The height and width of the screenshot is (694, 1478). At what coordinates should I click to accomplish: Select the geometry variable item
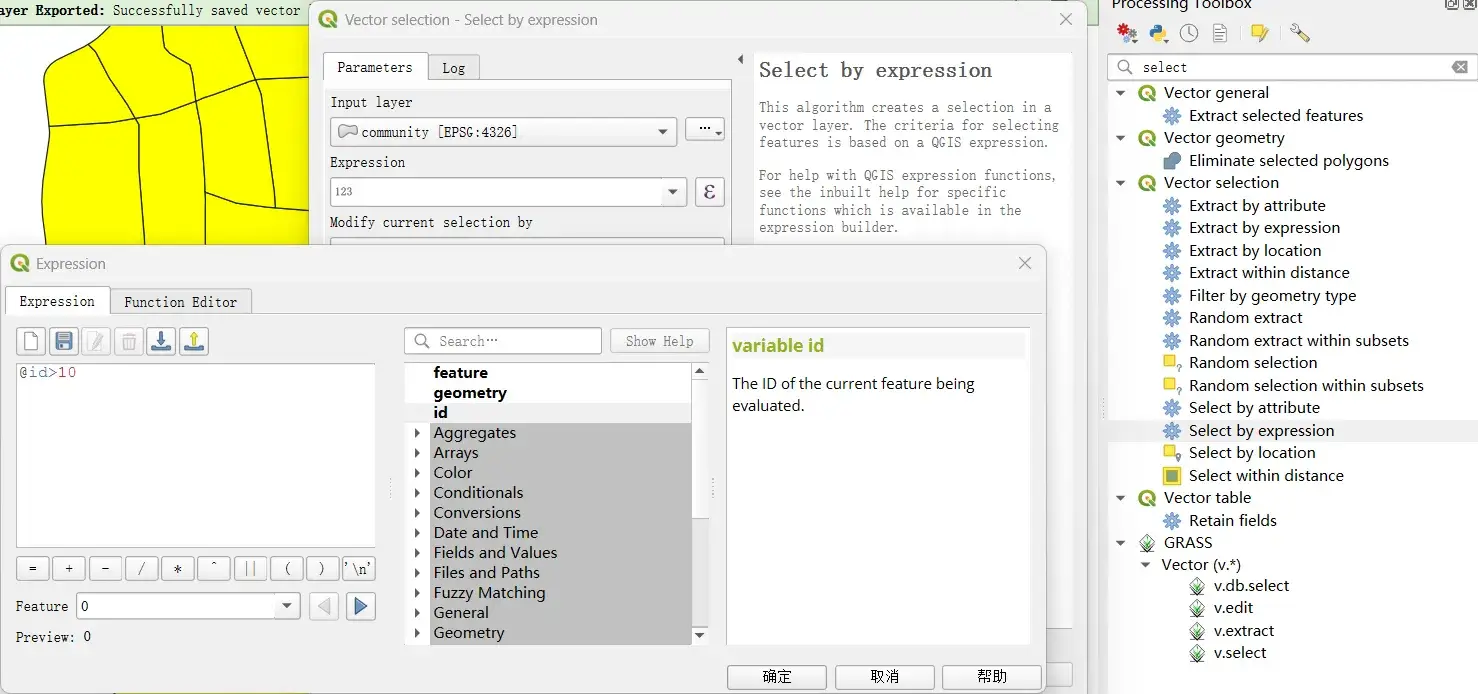pos(470,393)
